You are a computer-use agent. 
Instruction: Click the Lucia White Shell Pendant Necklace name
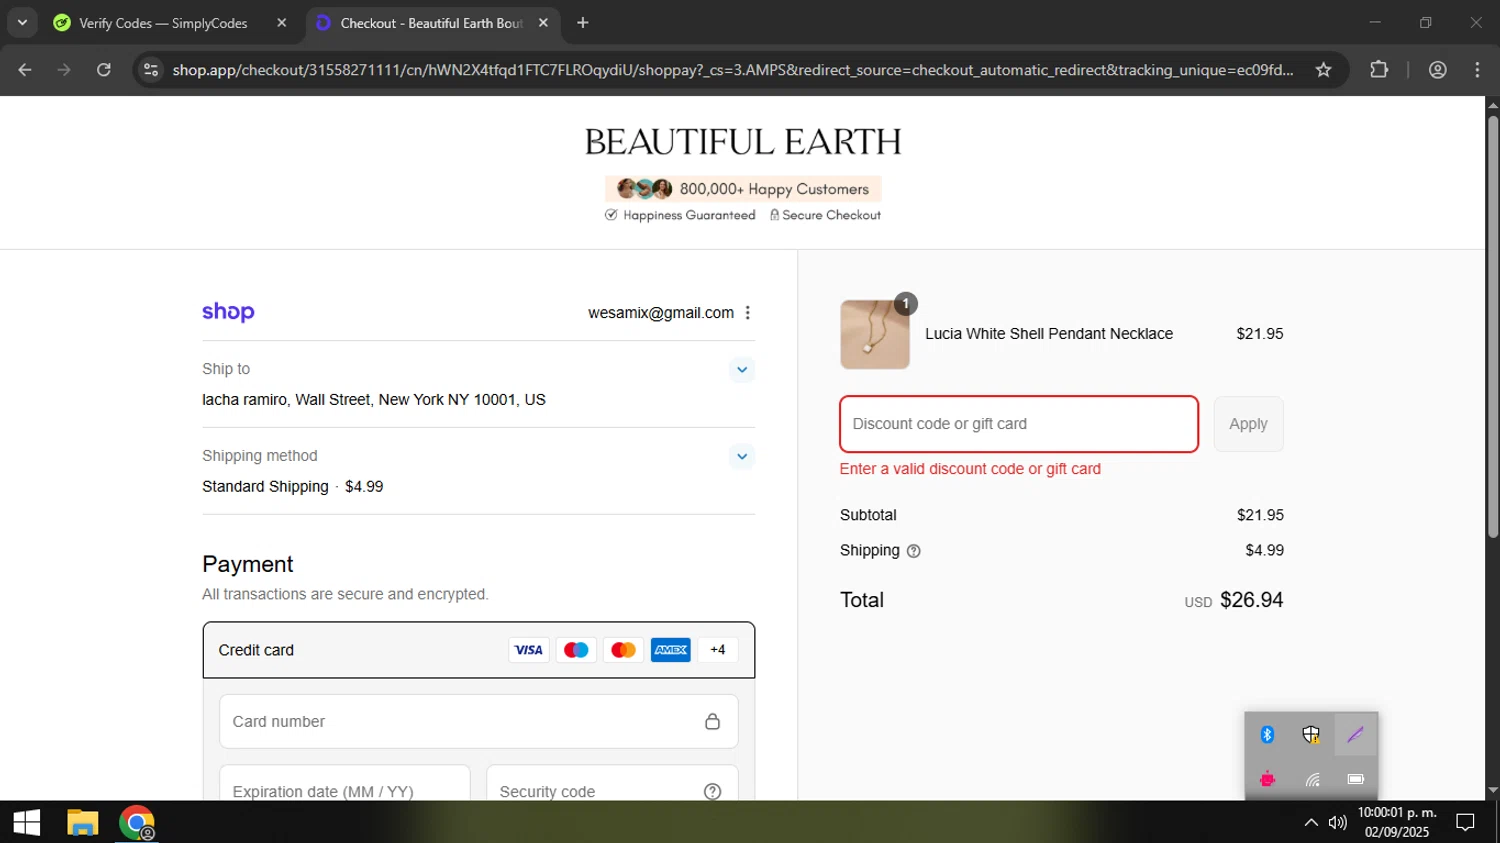pos(1049,334)
